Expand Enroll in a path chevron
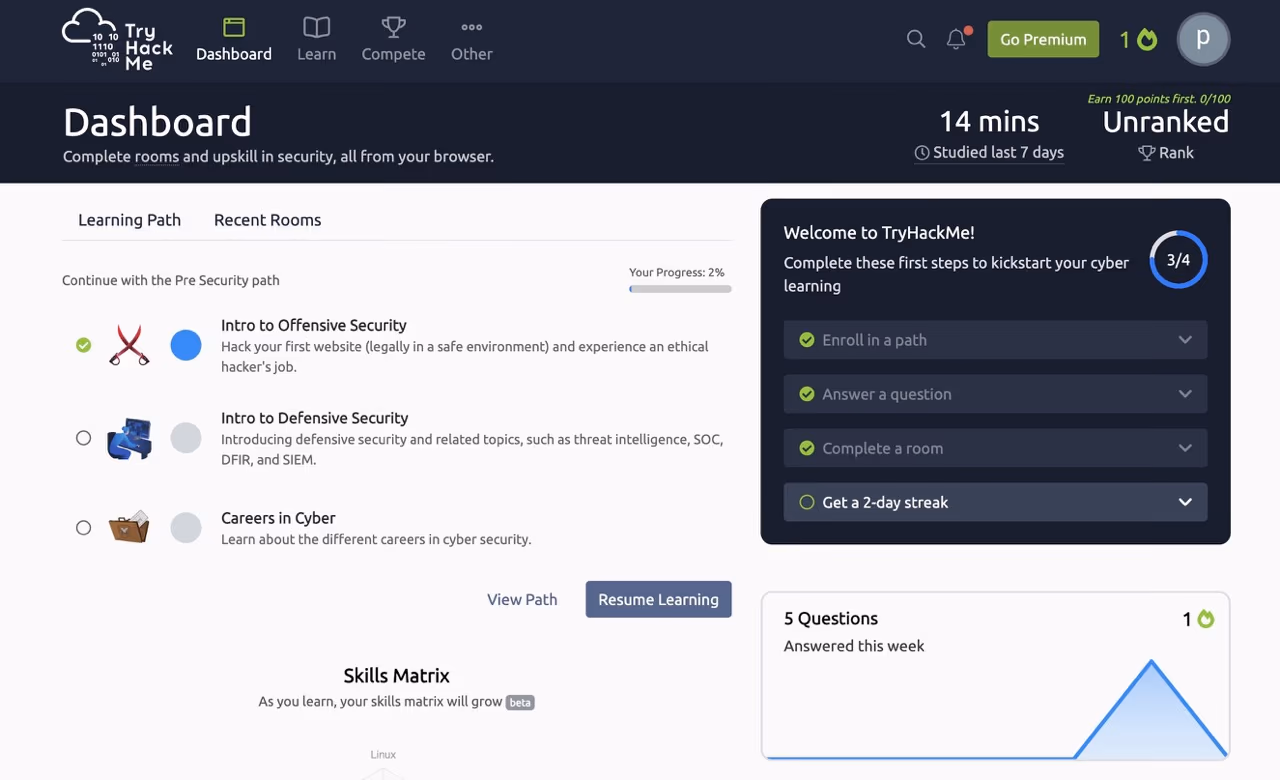The width and height of the screenshot is (1280, 780). [1185, 340]
